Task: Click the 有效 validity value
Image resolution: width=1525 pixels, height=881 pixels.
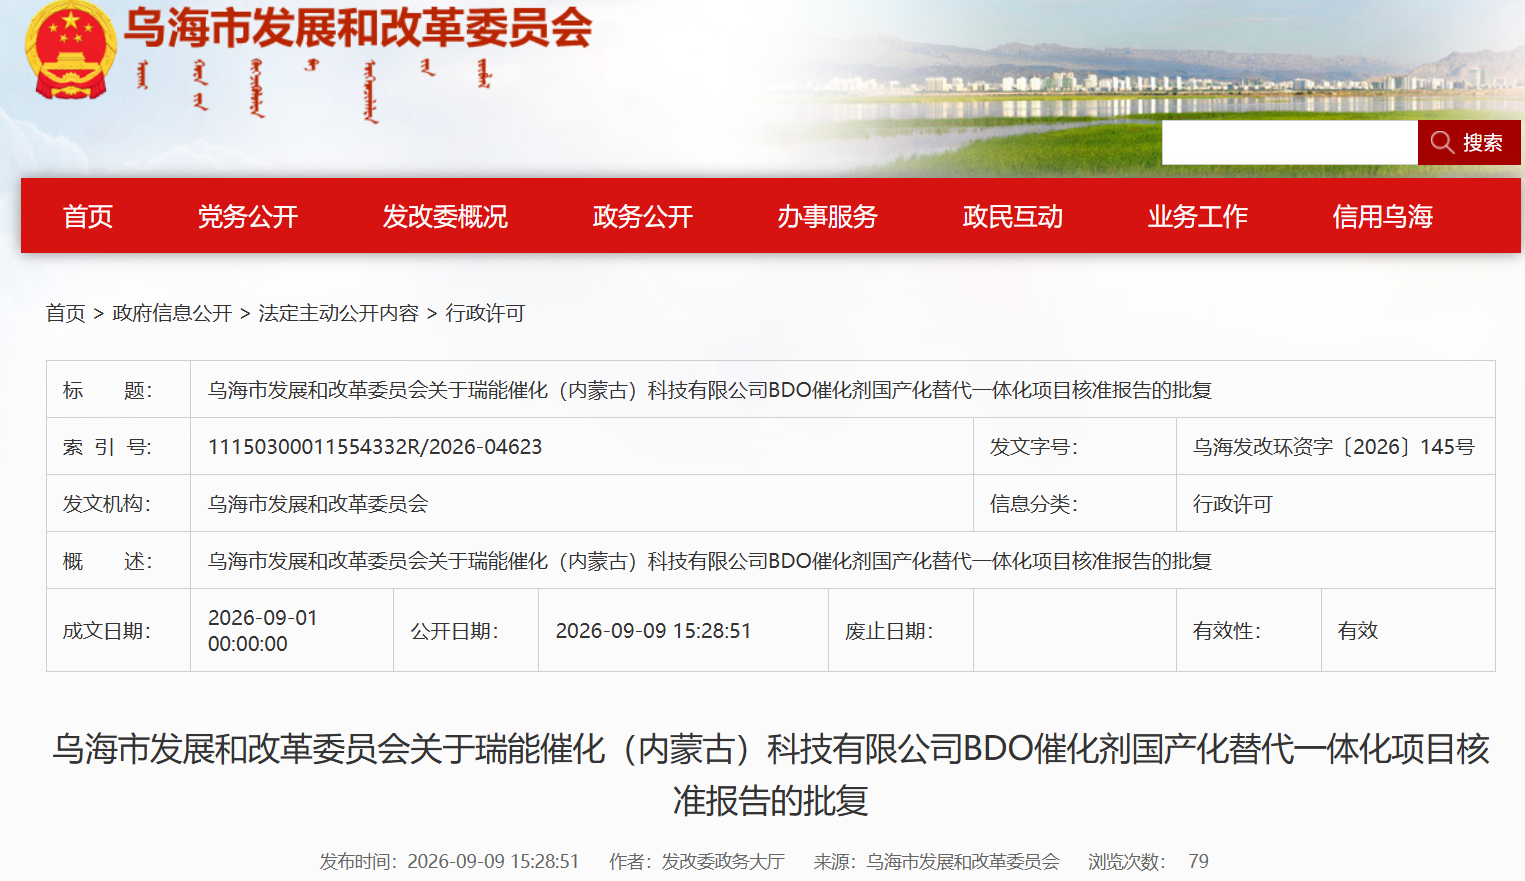Action: [1358, 631]
